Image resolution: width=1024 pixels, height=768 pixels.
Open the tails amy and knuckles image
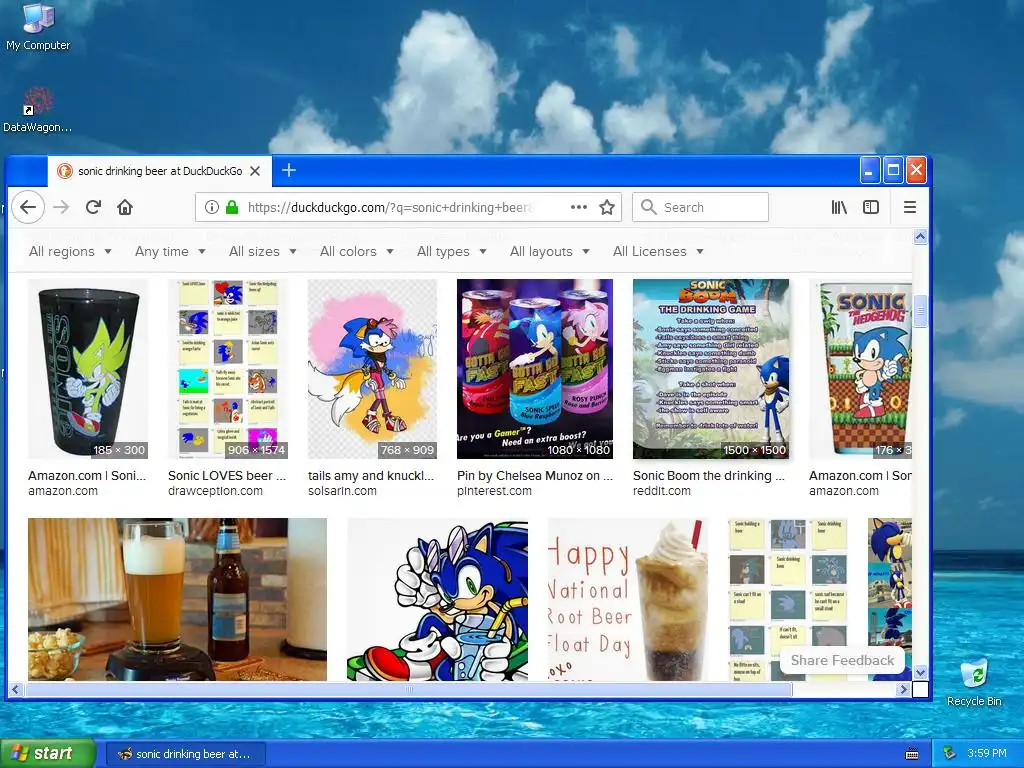372,369
